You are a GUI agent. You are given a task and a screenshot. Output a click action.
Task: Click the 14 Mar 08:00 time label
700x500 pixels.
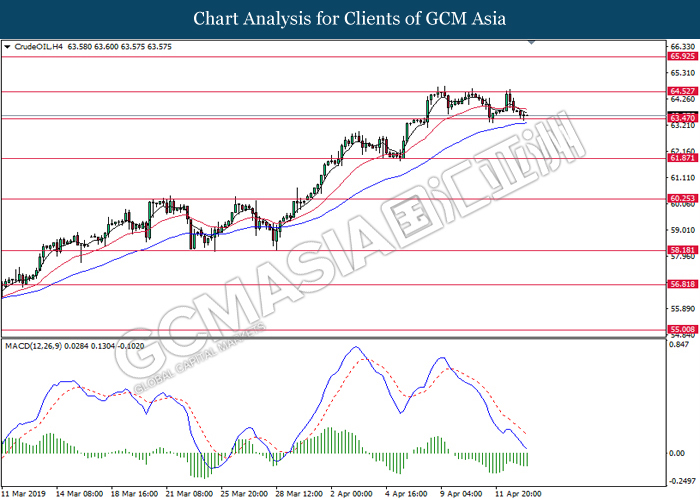point(79,494)
